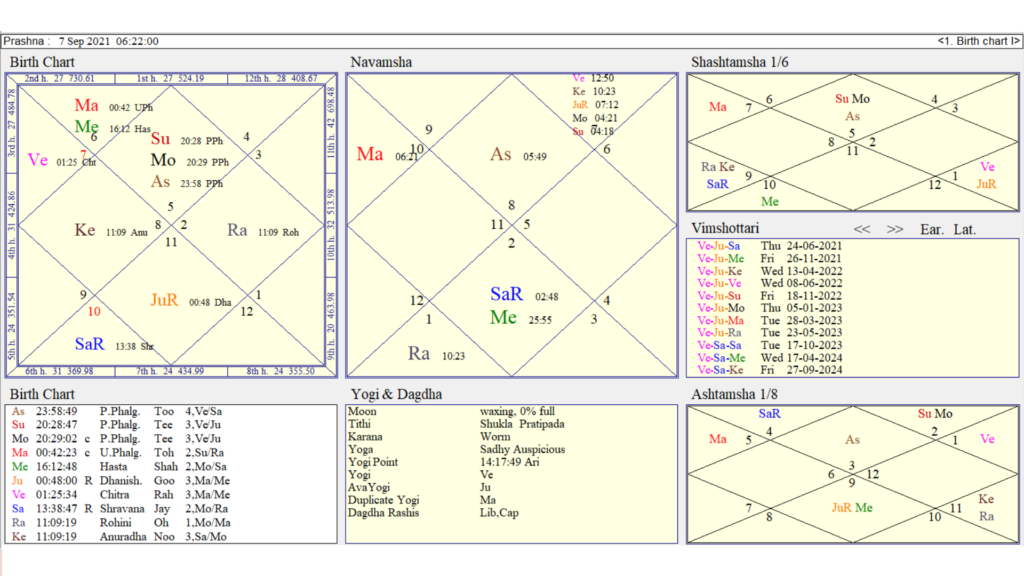Click the Karana 'Worm' row
Image resolution: width=1024 pixels, height=576 pixels.
(429, 436)
